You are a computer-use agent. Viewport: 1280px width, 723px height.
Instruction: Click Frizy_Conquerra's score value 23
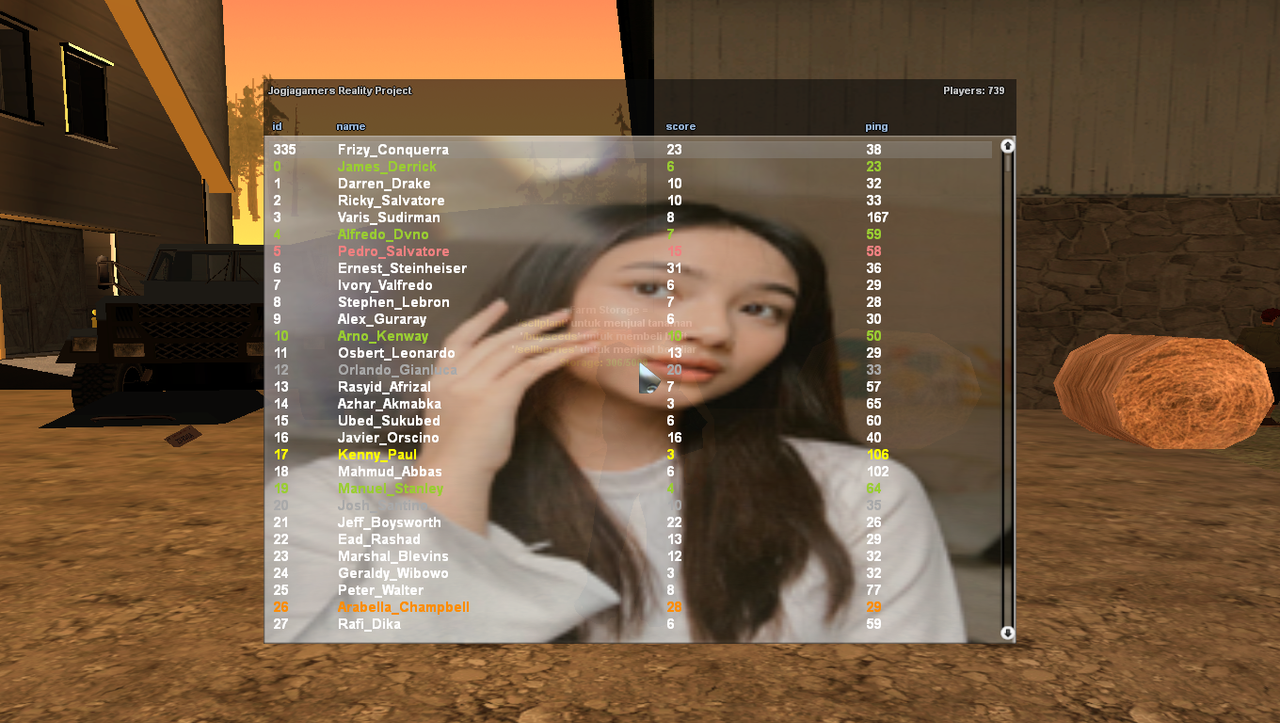click(674, 150)
